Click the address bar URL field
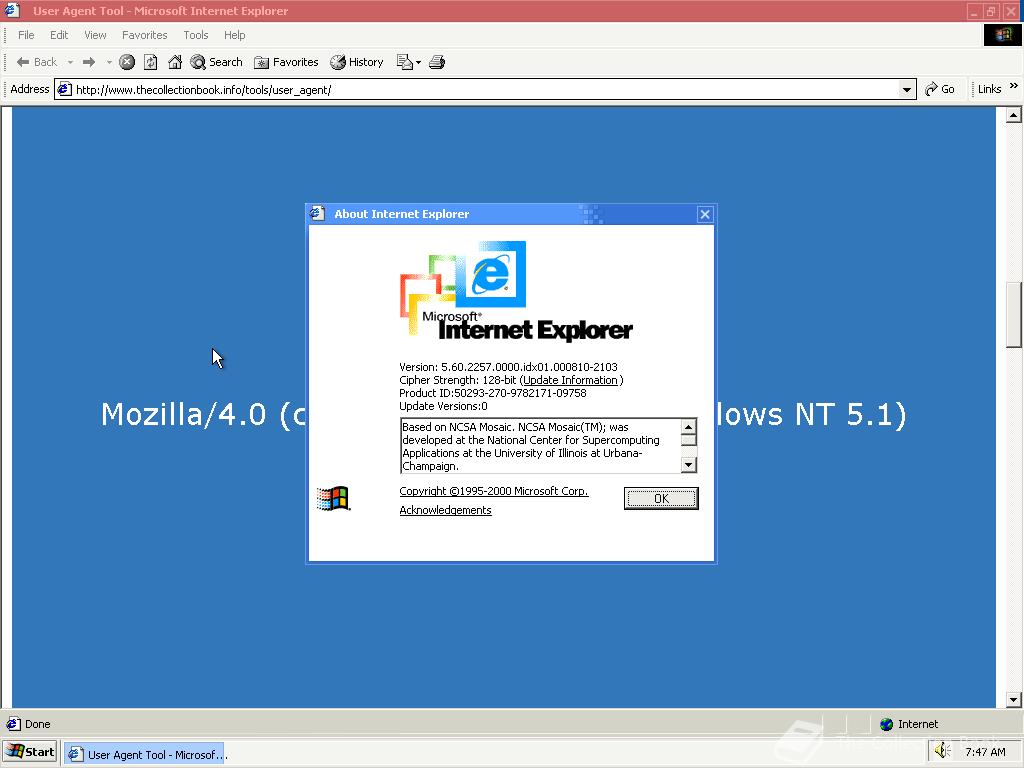Viewport: 1024px width, 768px height. coord(483,89)
